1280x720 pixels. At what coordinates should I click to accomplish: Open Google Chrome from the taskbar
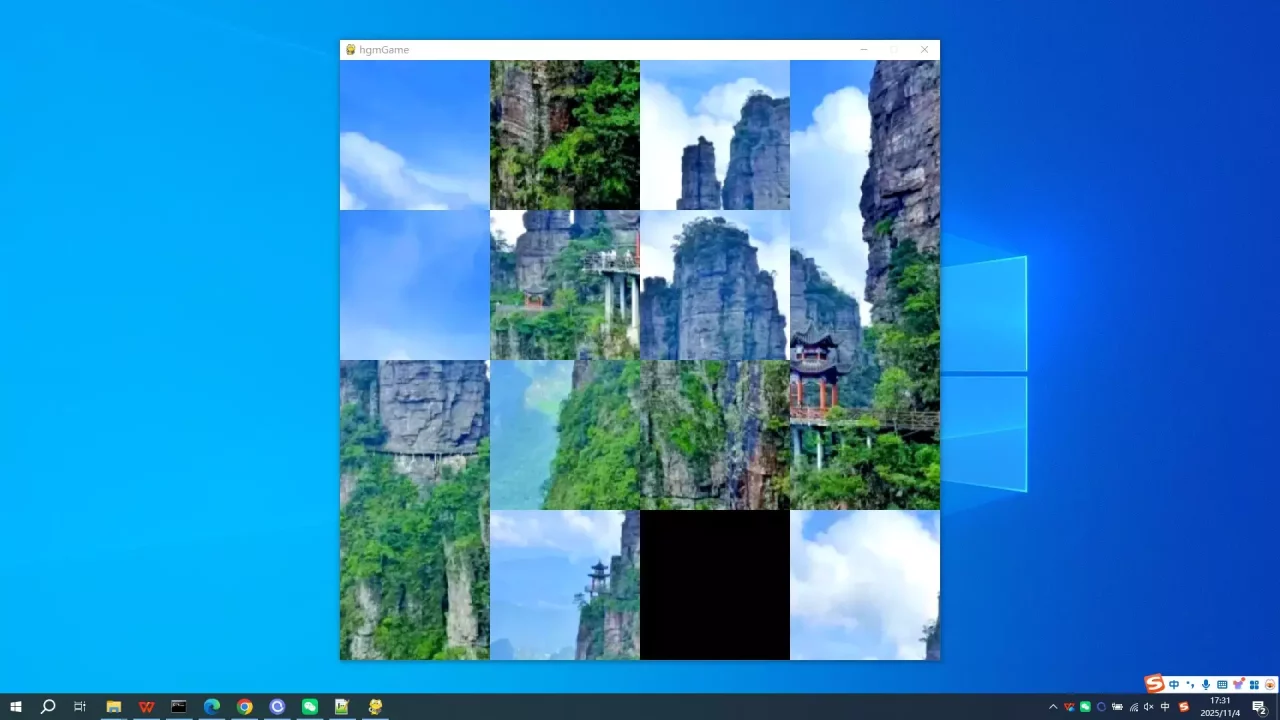tap(243, 707)
